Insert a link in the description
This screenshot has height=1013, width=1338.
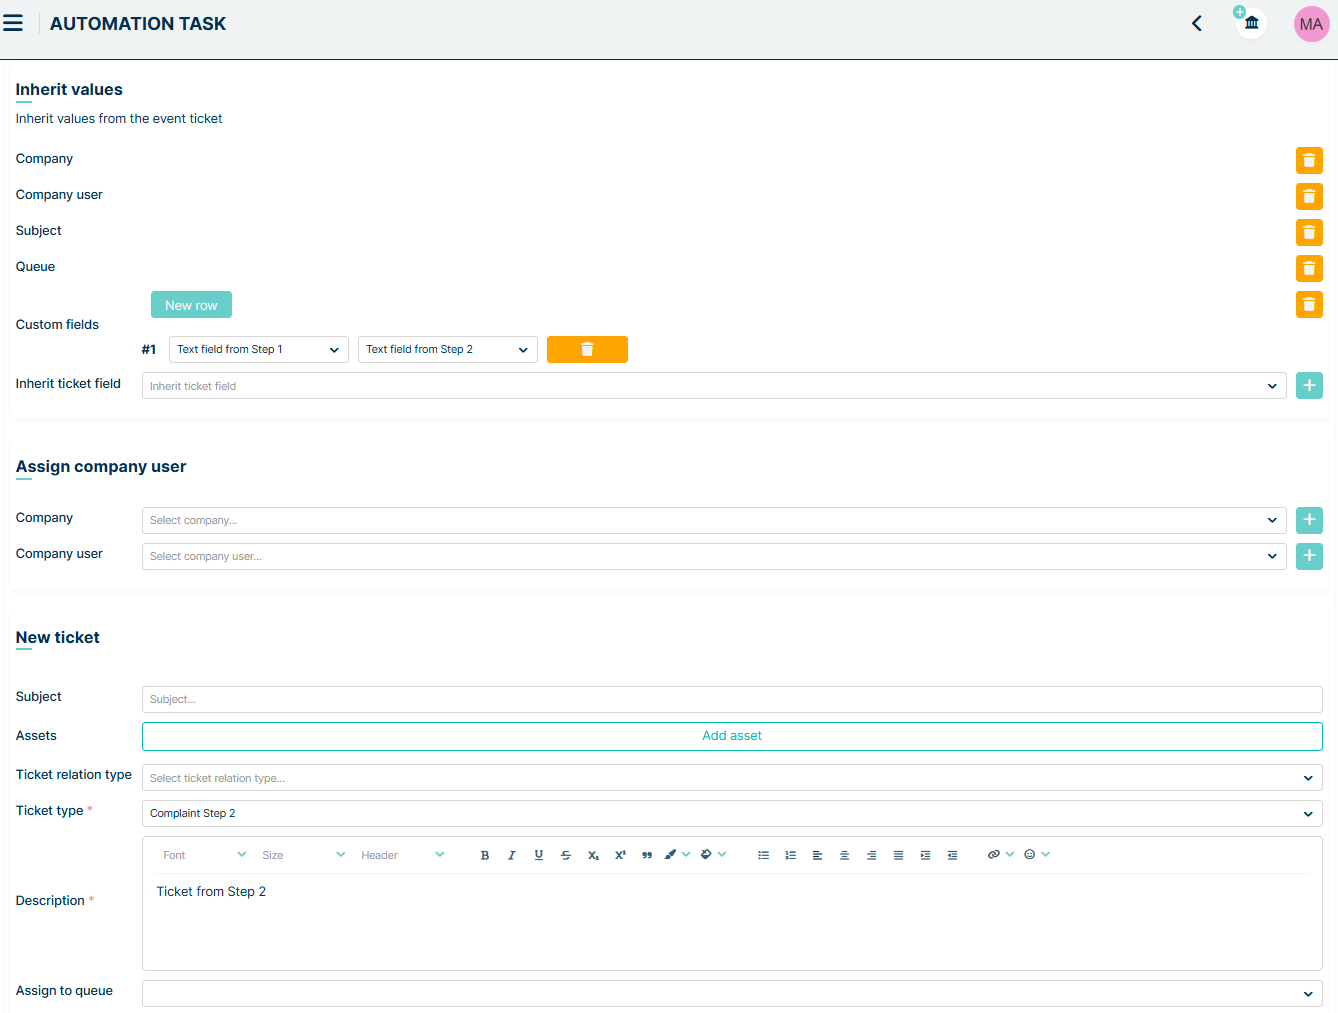click(x=993, y=855)
